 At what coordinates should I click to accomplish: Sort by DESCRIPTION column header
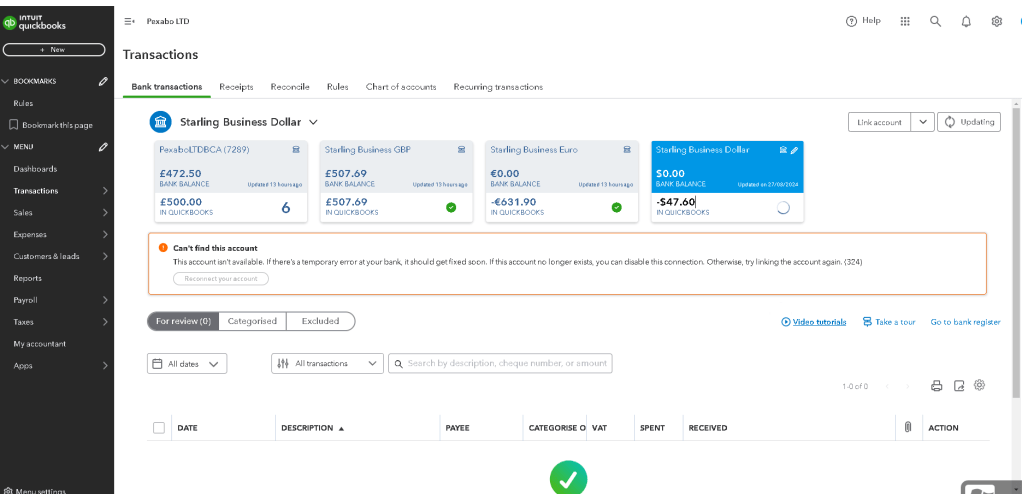click(x=312, y=428)
